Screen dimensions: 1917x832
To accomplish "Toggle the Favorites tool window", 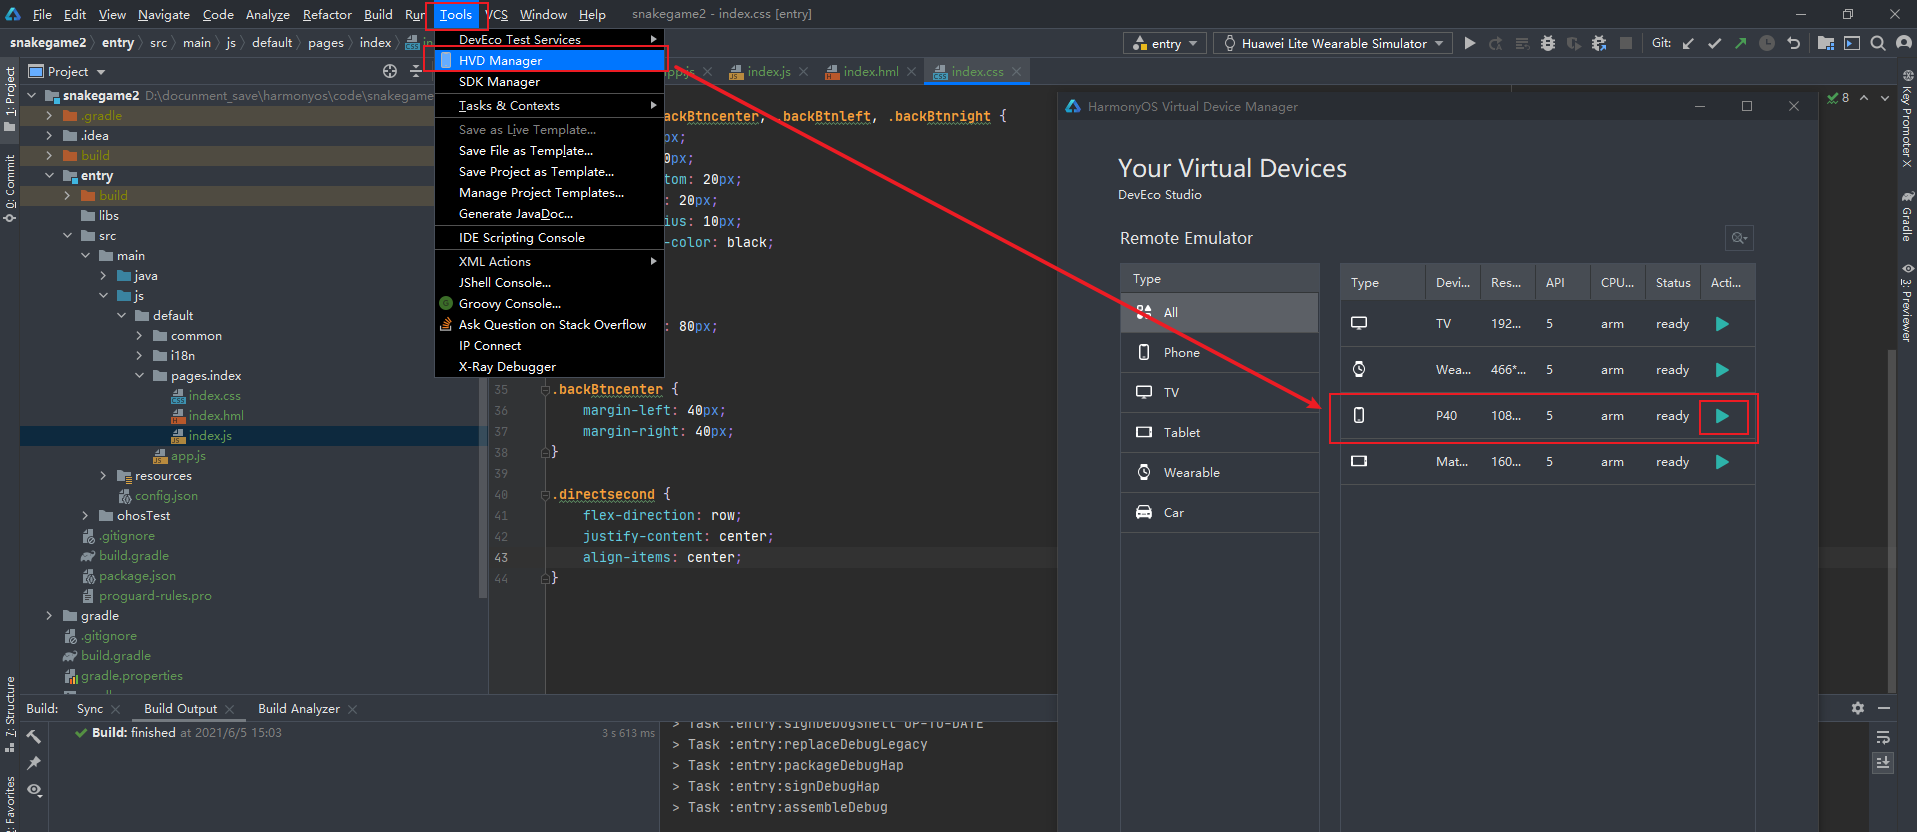I will tap(10, 803).
